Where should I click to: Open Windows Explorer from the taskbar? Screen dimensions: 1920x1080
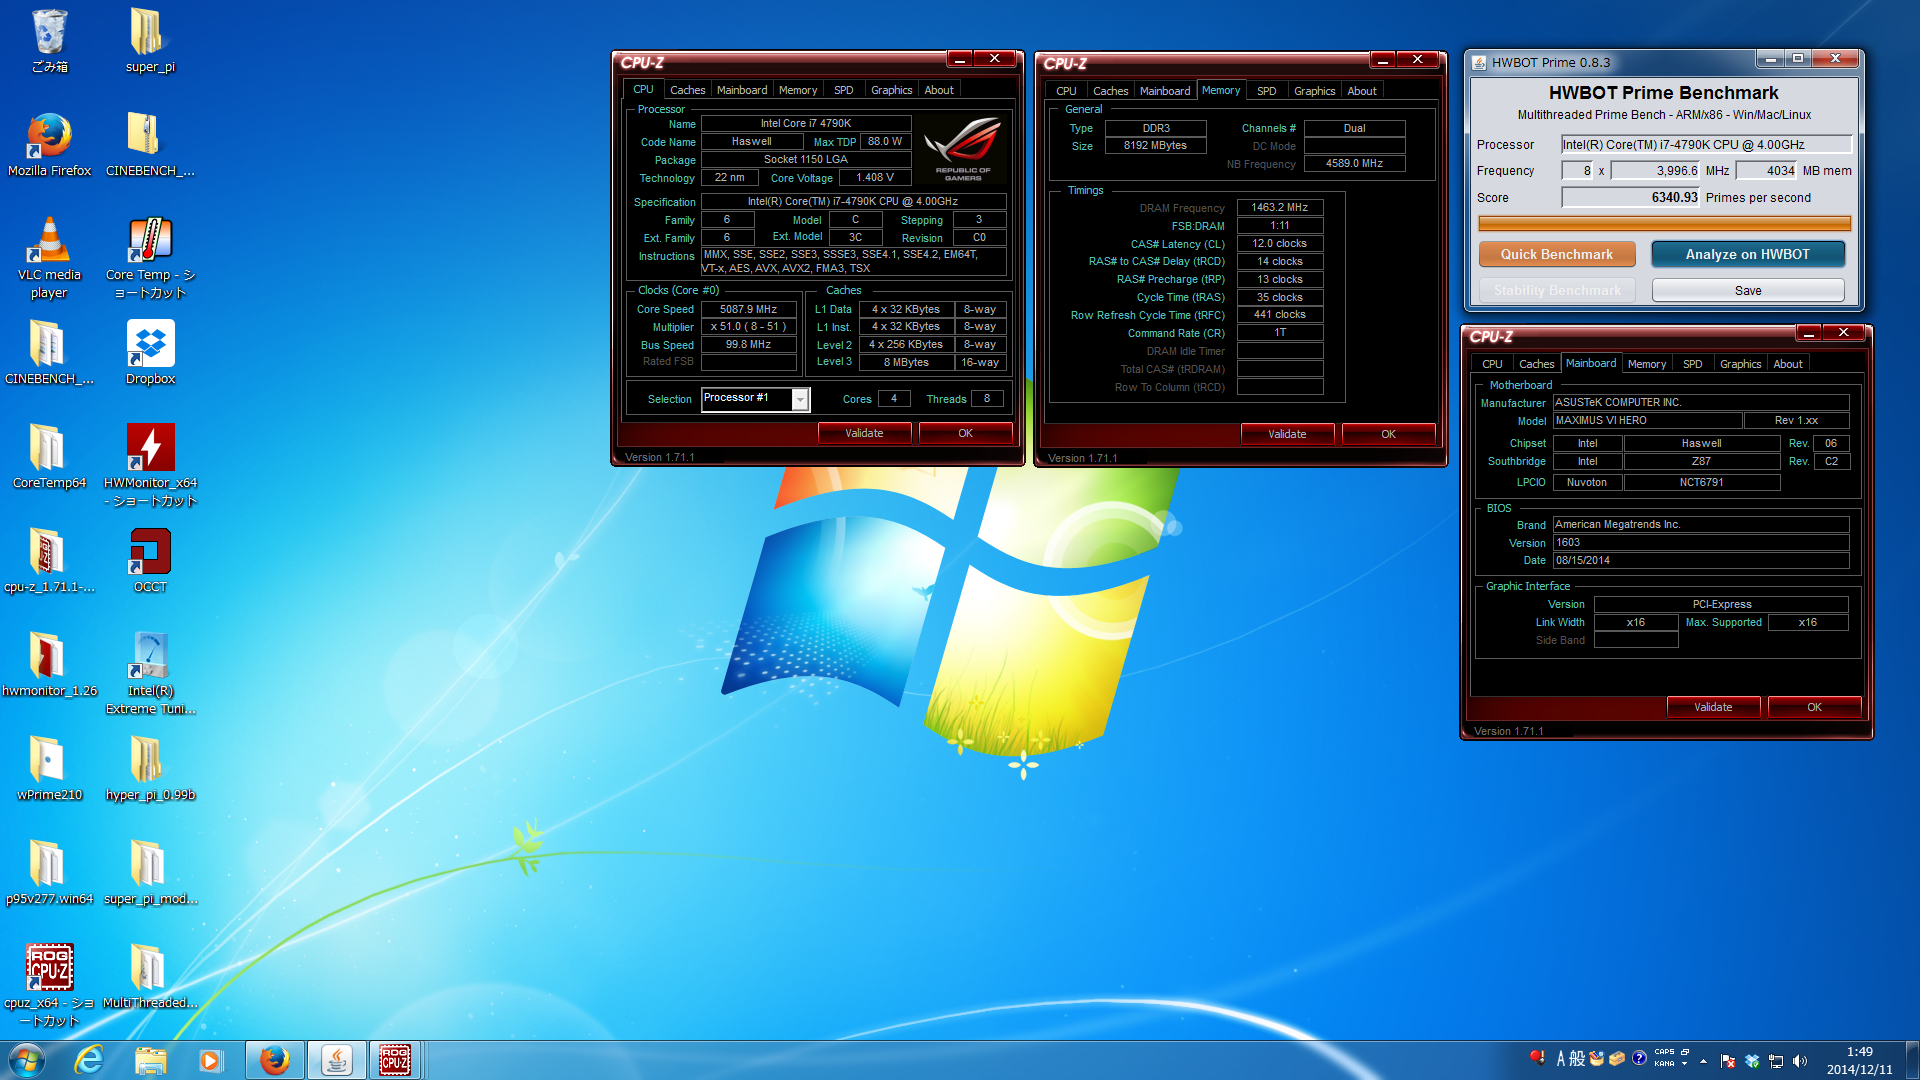tap(150, 1060)
